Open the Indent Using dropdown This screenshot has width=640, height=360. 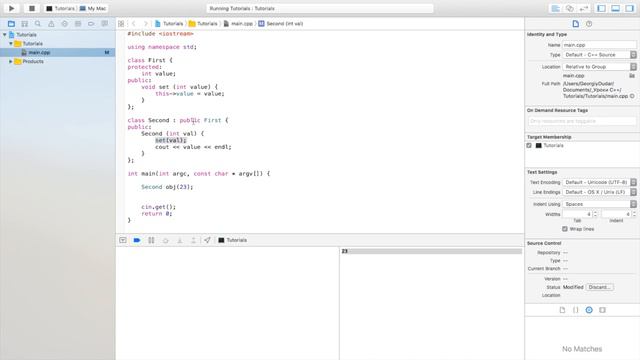[599, 204]
